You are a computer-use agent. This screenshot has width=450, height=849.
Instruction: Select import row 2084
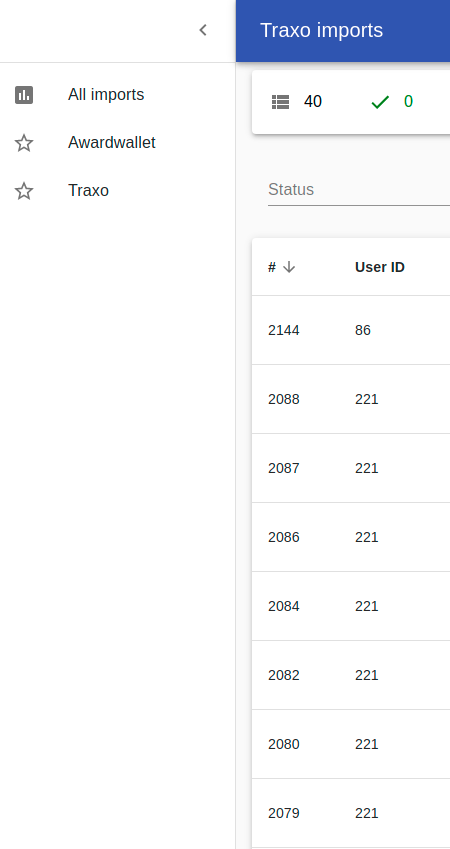[x=351, y=606]
